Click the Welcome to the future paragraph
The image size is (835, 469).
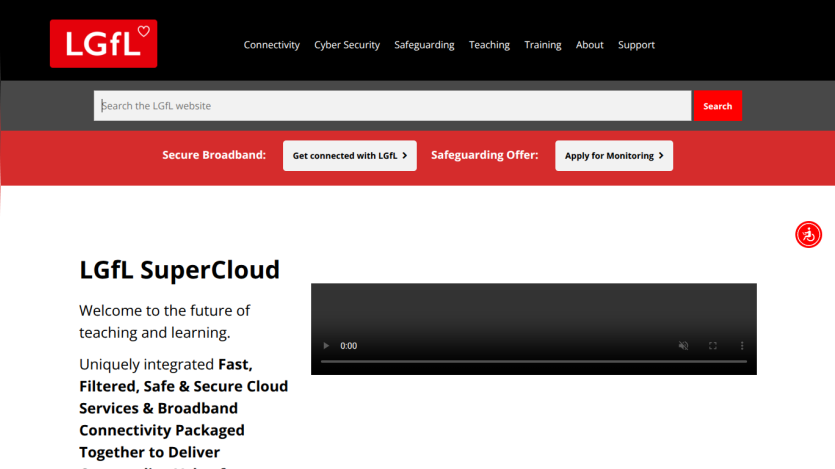165,322
